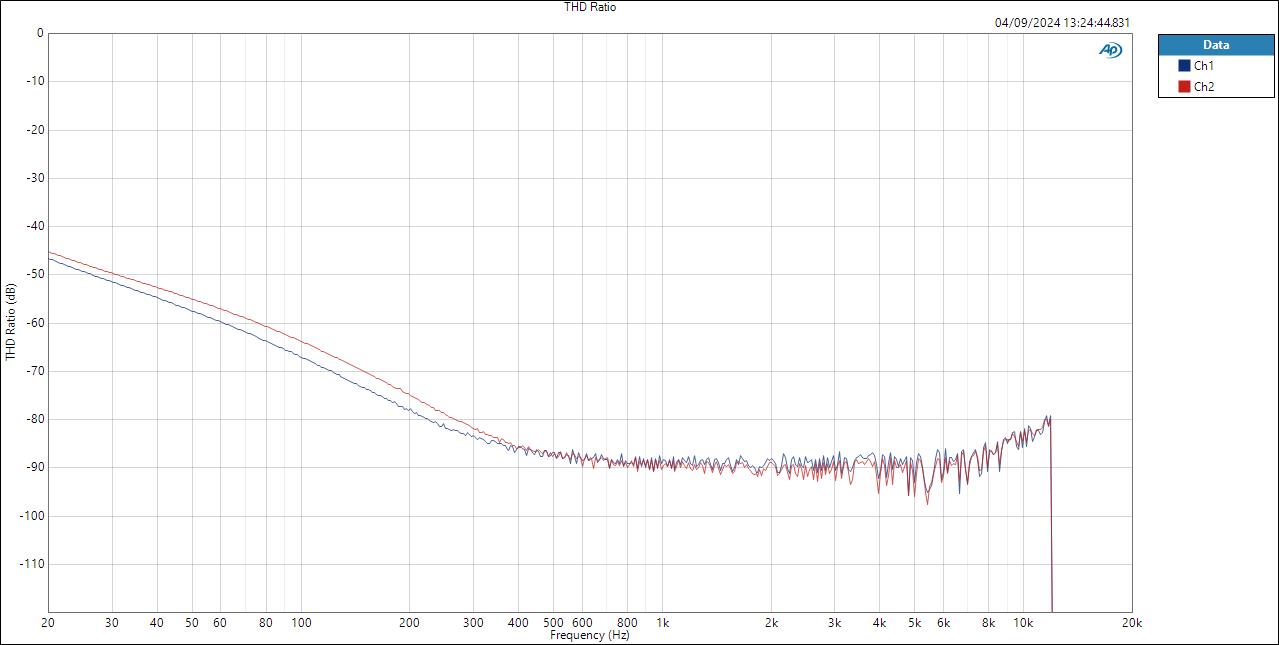Click the Data panel header
Viewport: 1279px width, 645px height.
tap(1216, 44)
